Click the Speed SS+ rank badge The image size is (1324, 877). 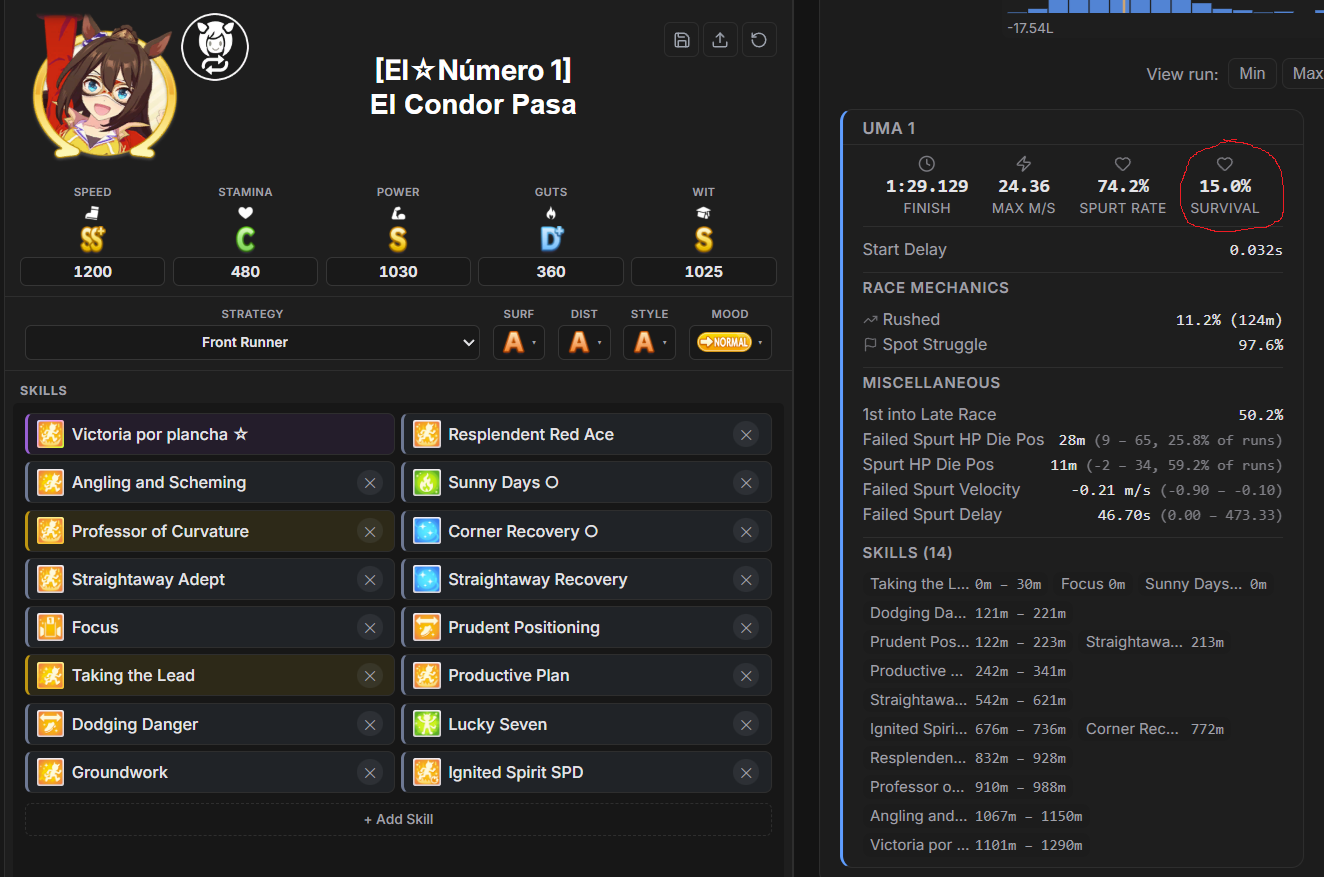[92, 239]
